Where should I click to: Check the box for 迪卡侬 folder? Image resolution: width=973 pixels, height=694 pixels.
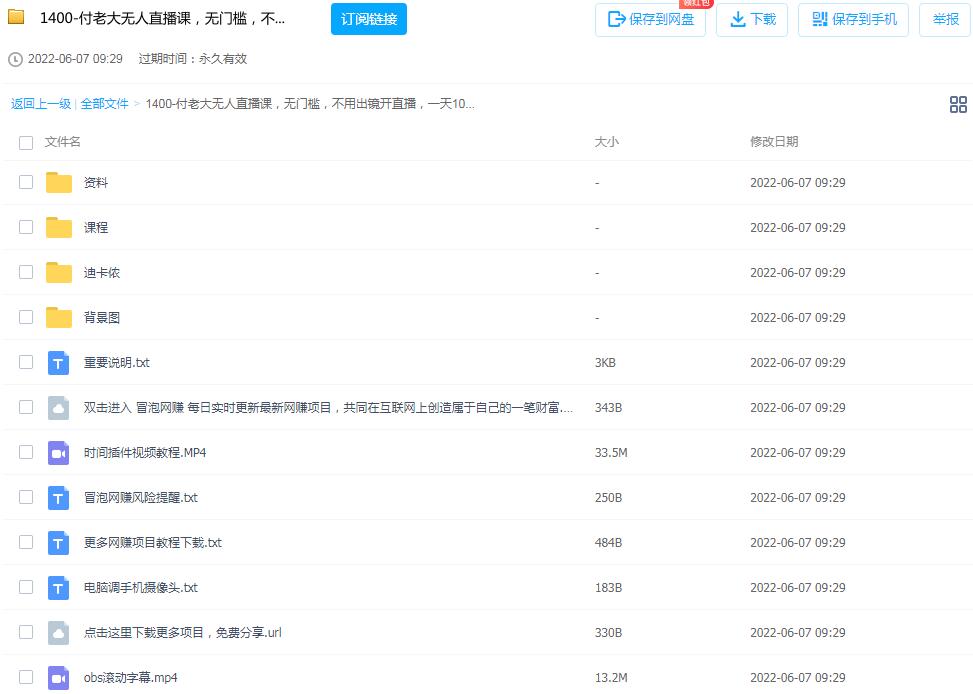[26, 272]
